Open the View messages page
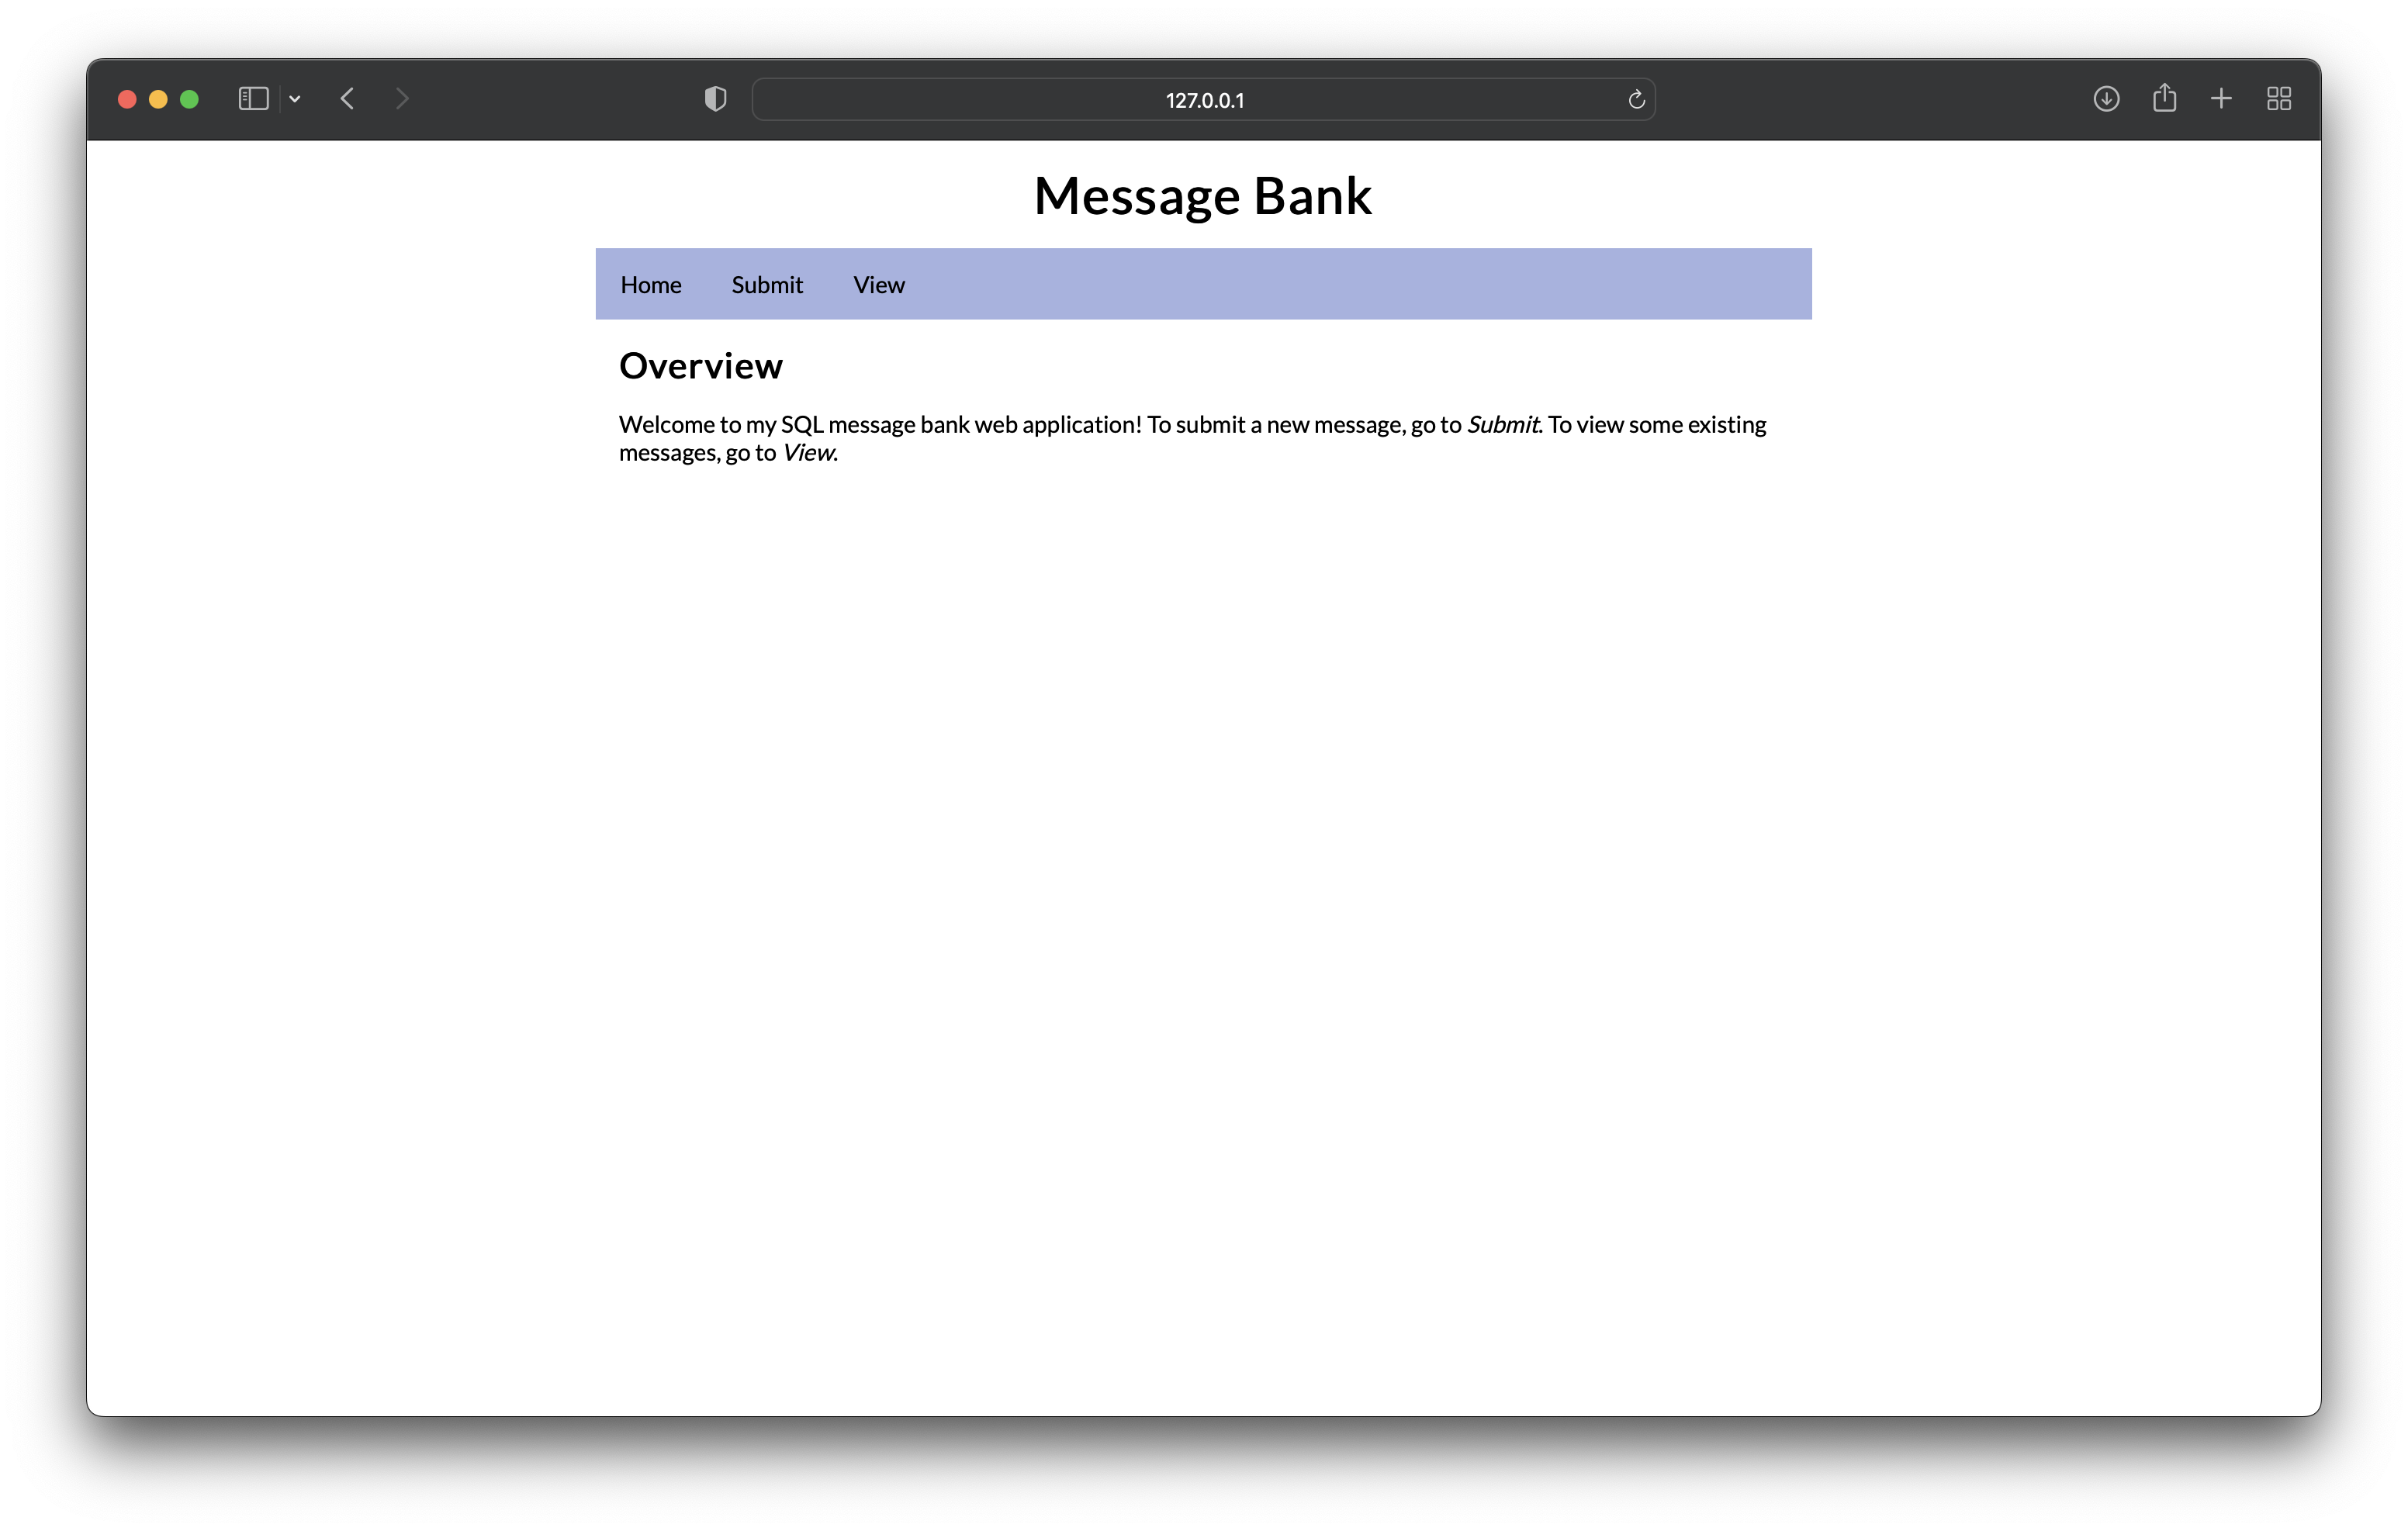Image resolution: width=2408 pixels, height=1531 pixels. point(878,285)
